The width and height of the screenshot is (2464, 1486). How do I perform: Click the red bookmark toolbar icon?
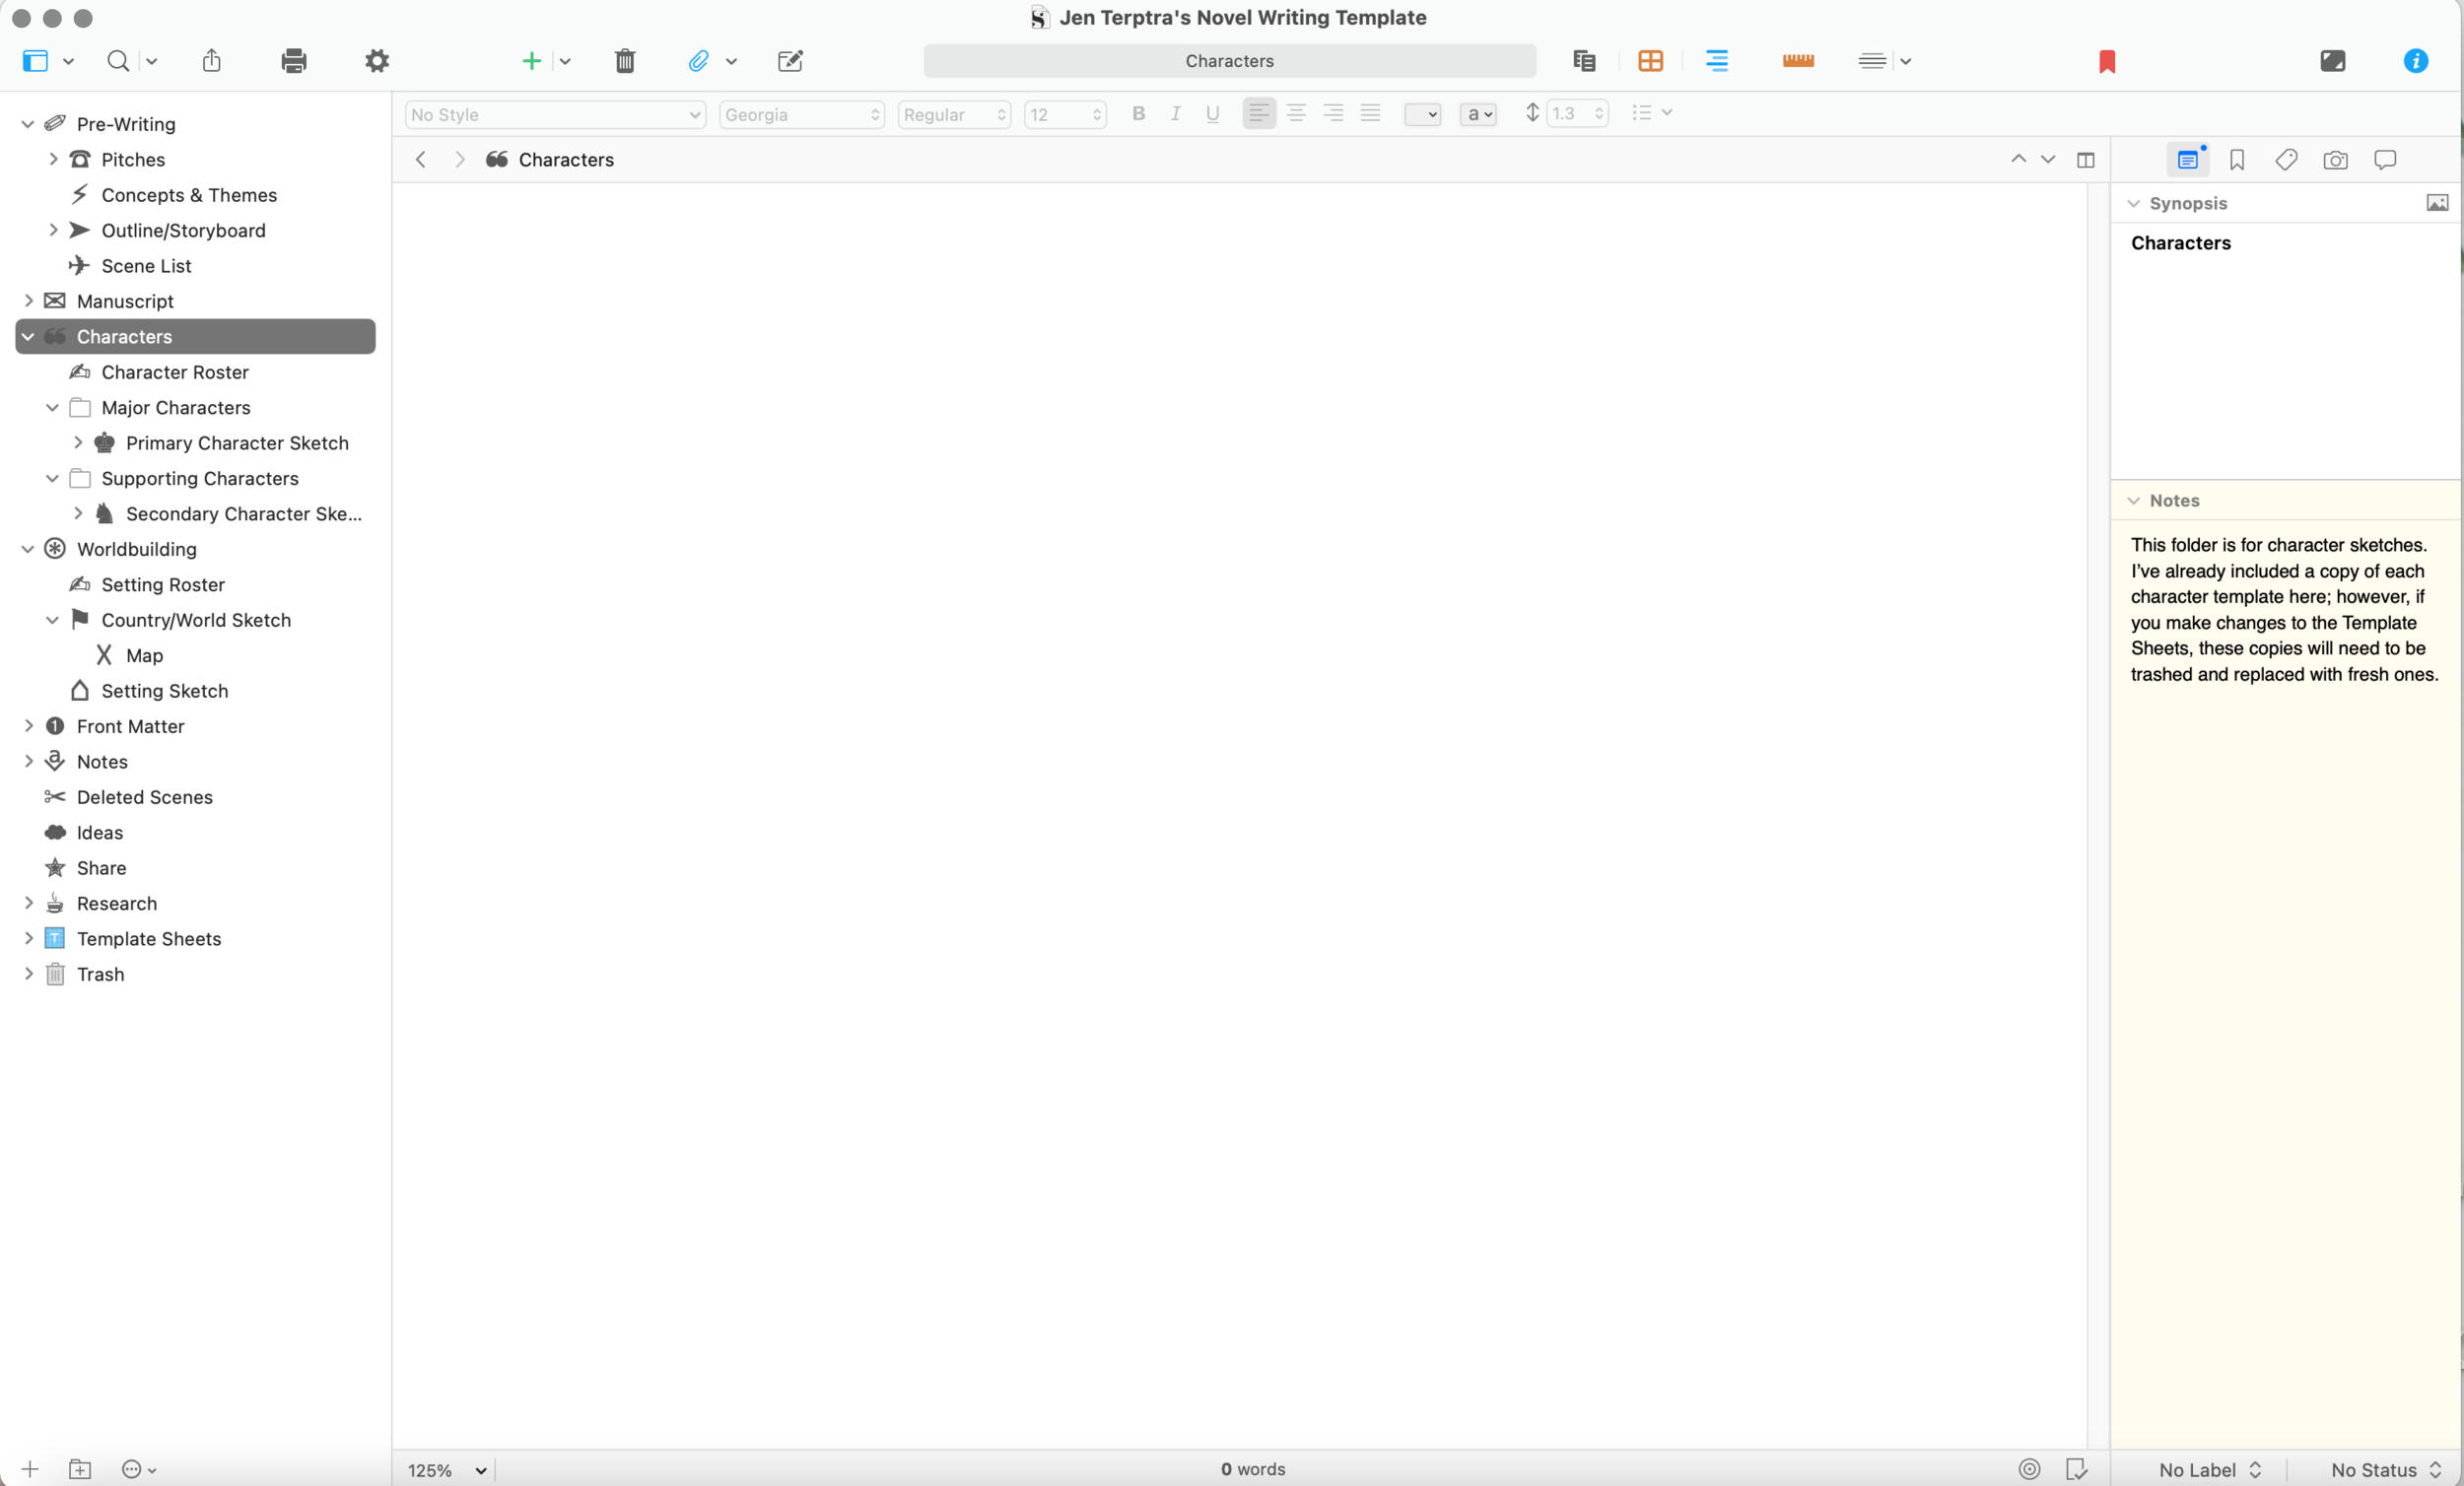[x=2106, y=61]
